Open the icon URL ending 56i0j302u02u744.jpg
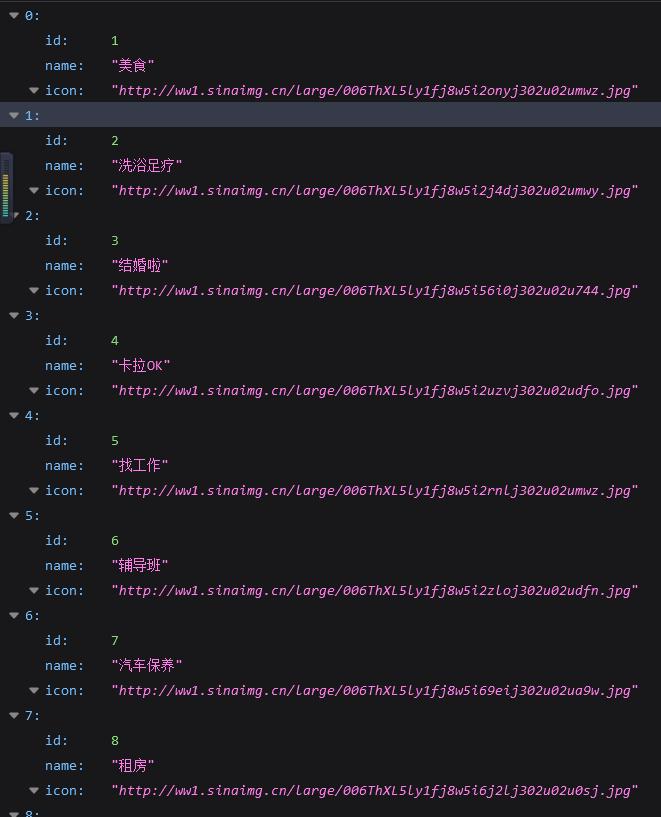Image resolution: width=661 pixels, height=817 pixels. pos(374,291)
